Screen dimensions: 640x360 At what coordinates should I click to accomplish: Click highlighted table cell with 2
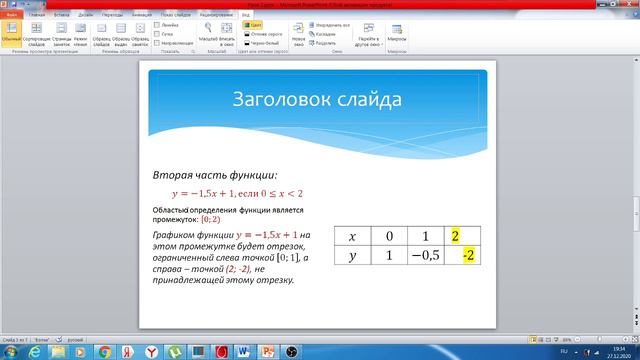462,236
